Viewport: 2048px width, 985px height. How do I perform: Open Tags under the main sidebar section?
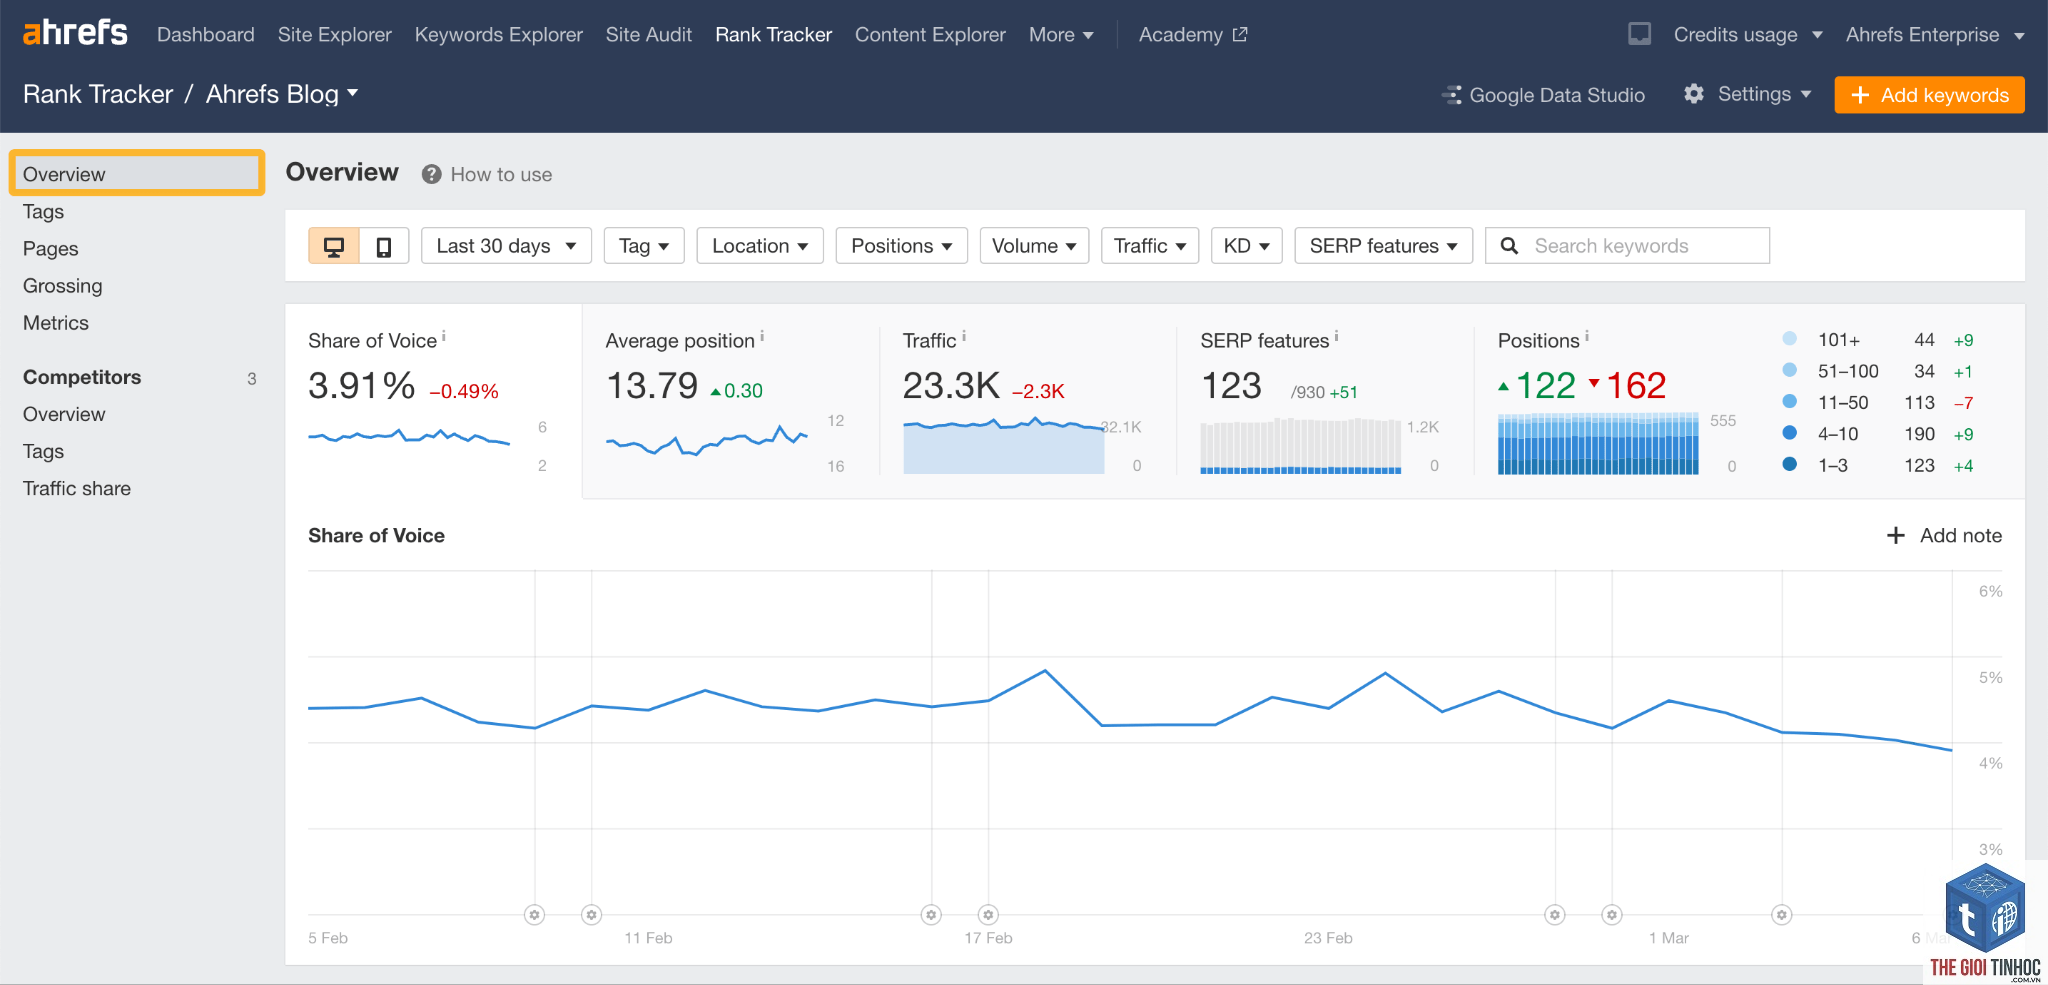tap(44, 212)
